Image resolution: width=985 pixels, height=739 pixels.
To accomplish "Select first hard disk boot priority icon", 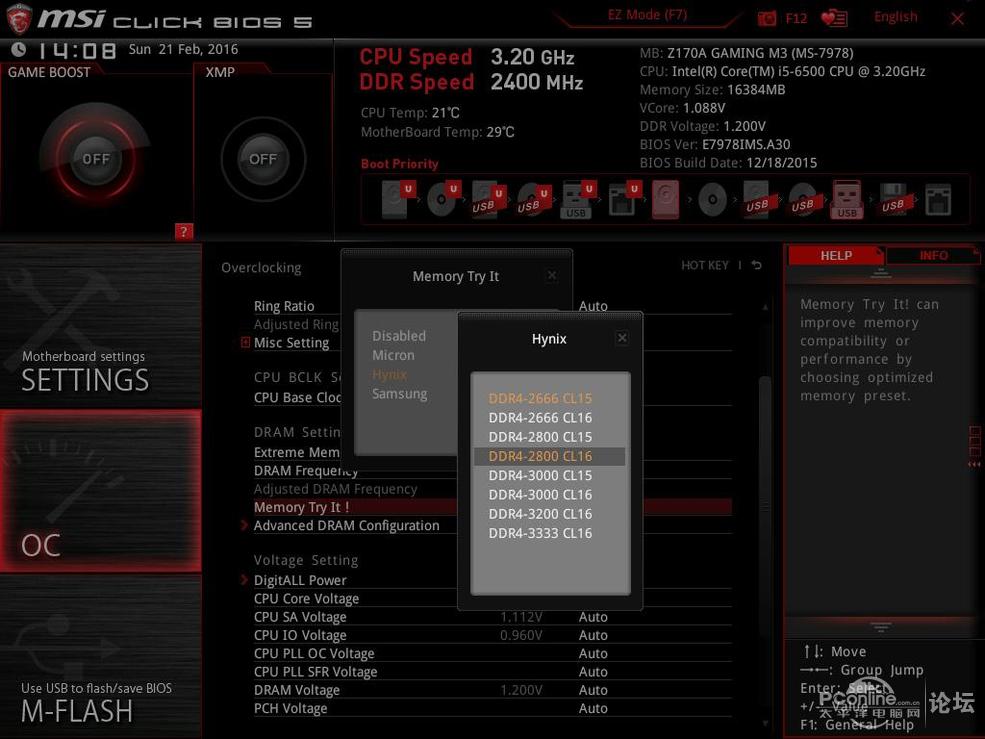I will point(398,199).
